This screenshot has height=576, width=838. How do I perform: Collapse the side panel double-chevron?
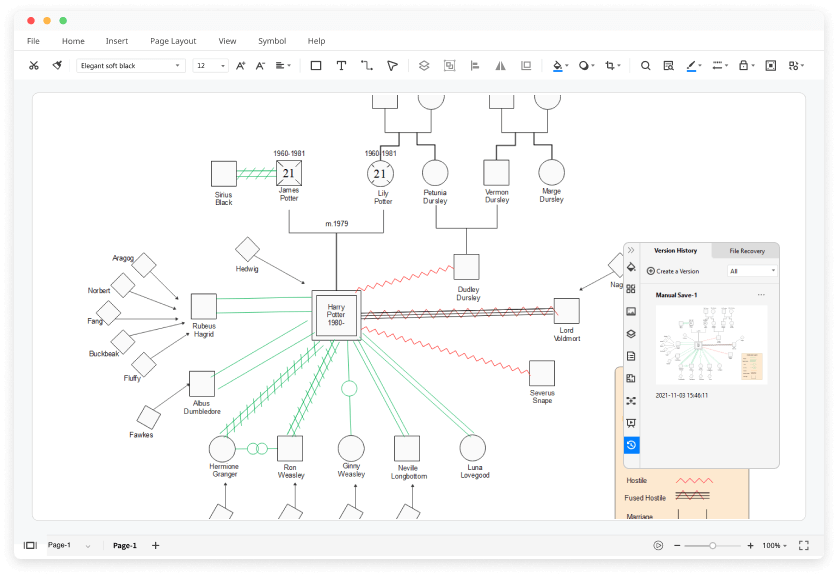pyautogui.click(x=631, y=250)
